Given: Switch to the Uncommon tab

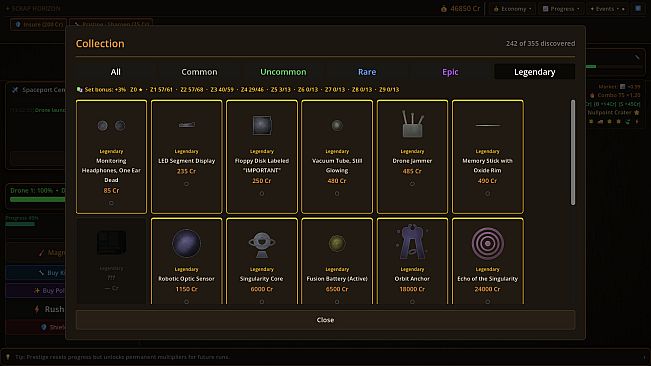Looking at the screenshot, I should 283,72.
